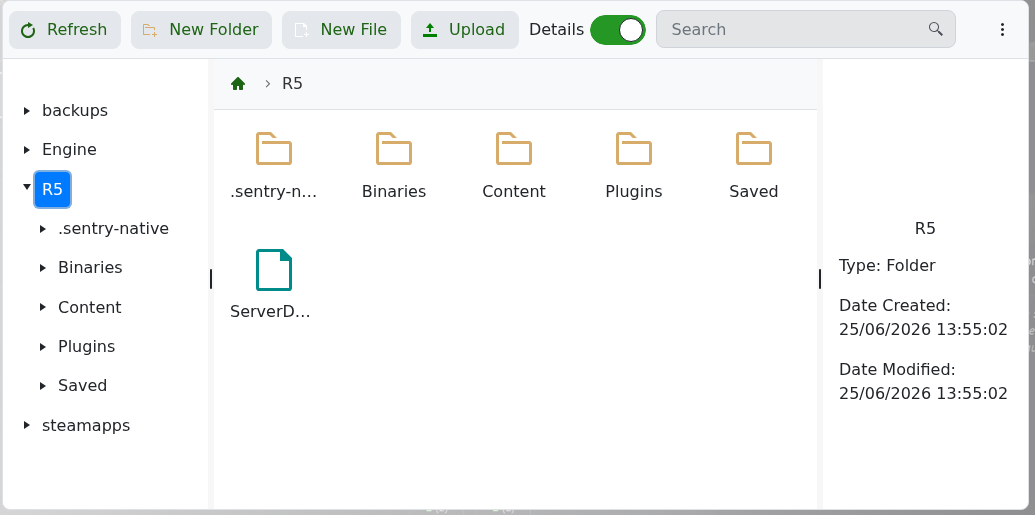The height and width of the screenshot is (515, 1035).
Task: Select Binaries in the folder tree
Action: point(90,267)
